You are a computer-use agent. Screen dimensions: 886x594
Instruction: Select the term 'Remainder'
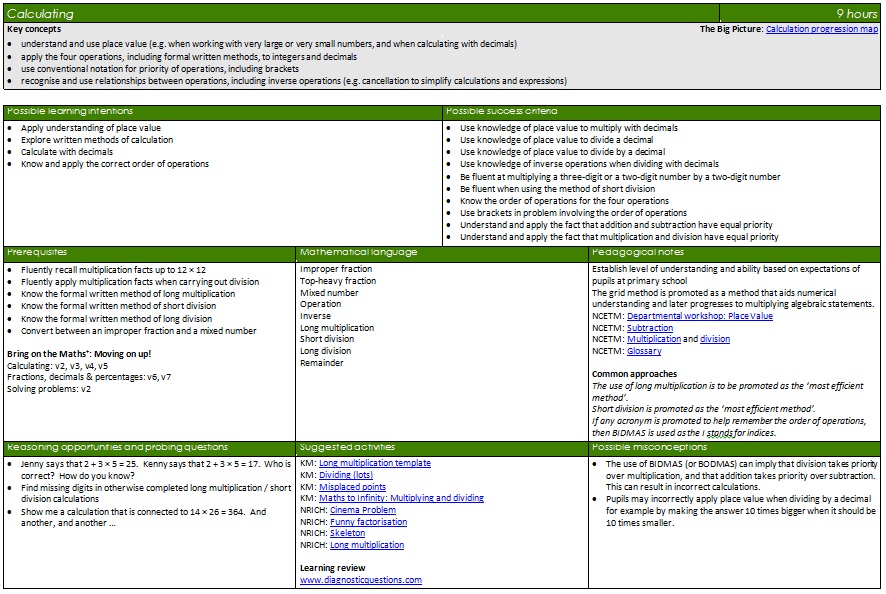point(322,363)
